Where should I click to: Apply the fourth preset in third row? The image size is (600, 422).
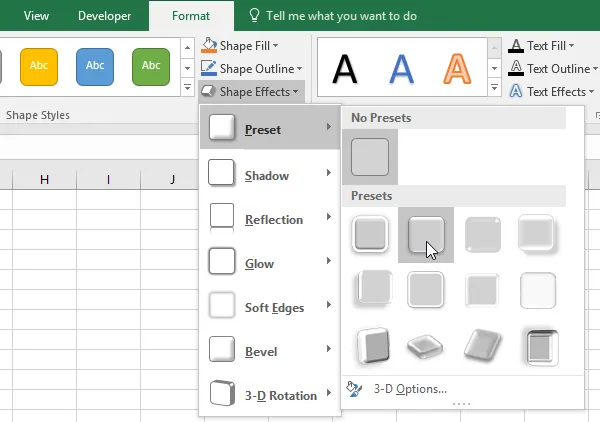coord(541,347)
